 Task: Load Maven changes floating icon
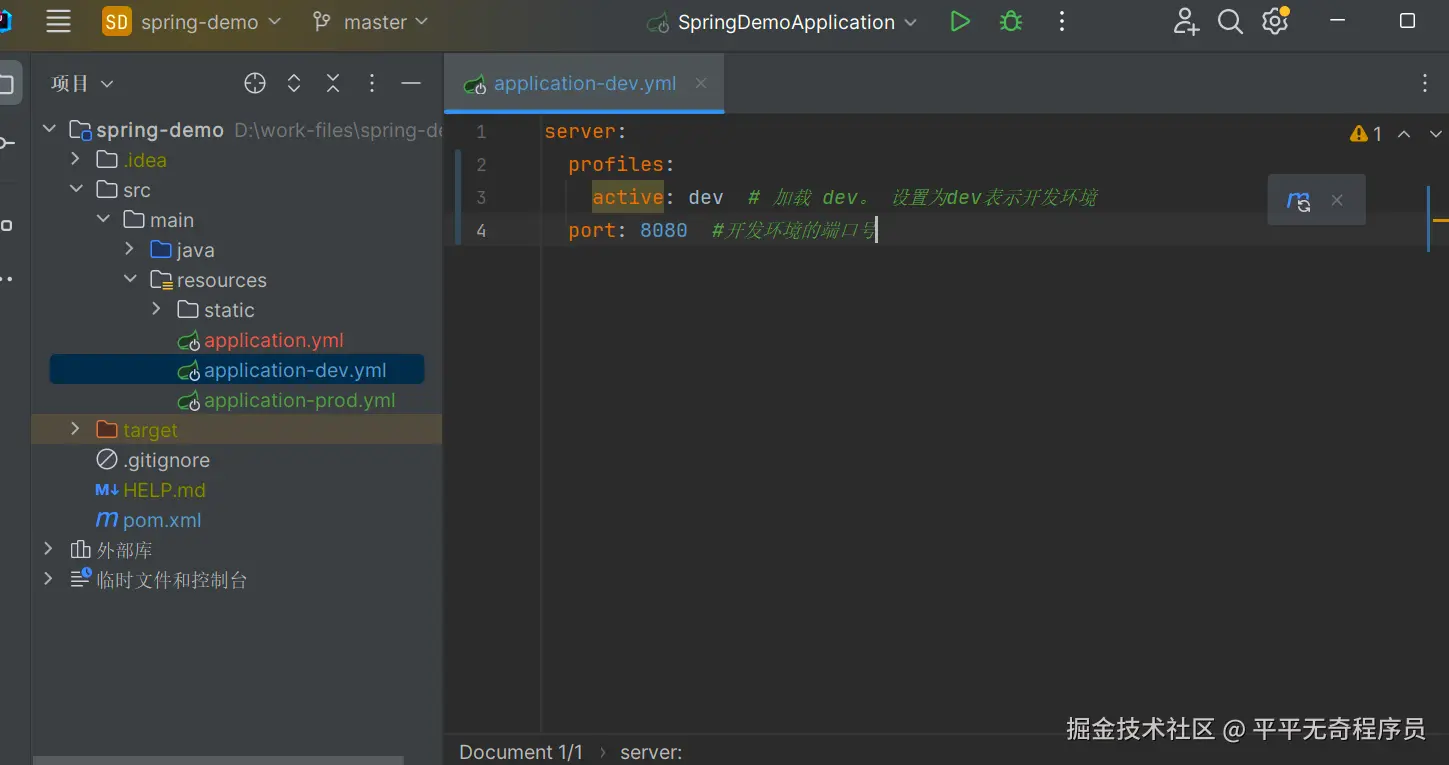(x=1298, y=200)
